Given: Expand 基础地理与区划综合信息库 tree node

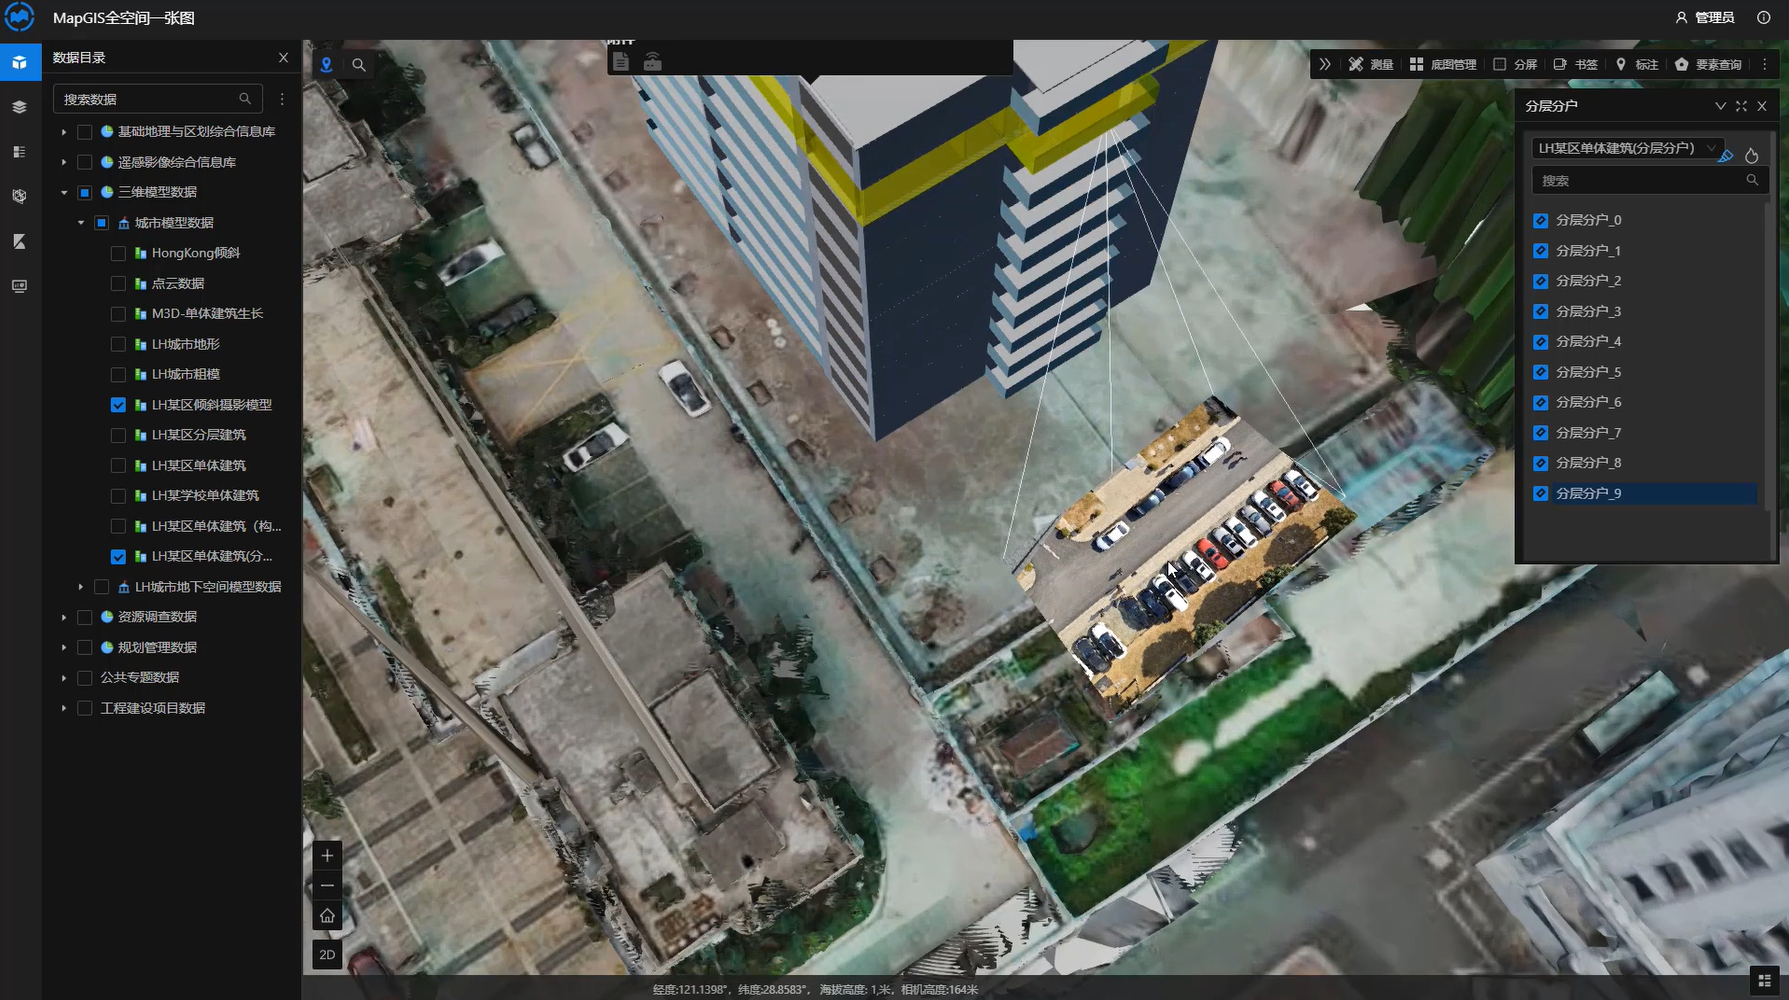Looking at the screenshot, I should pos(64,132).
